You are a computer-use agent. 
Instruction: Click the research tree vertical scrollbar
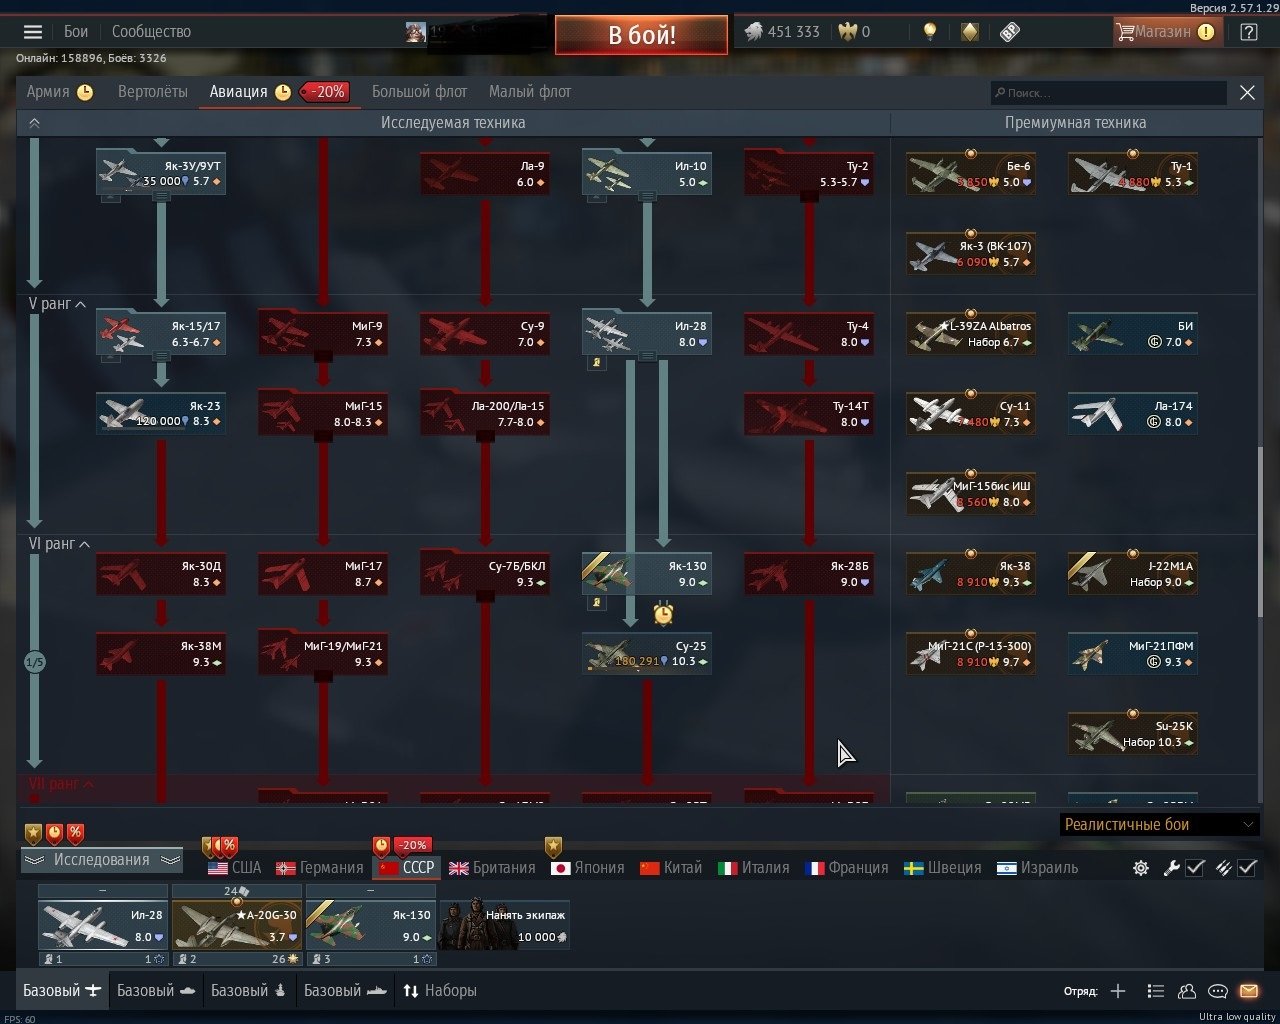1261,530
